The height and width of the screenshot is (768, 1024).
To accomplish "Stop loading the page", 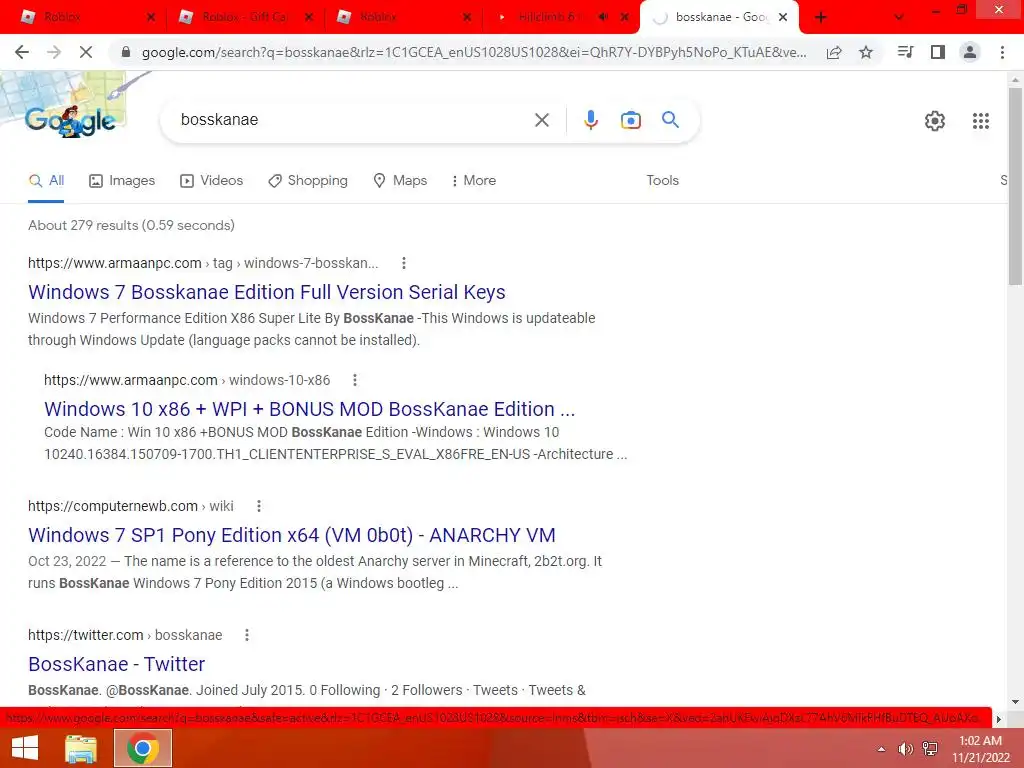I will [86, 52].
